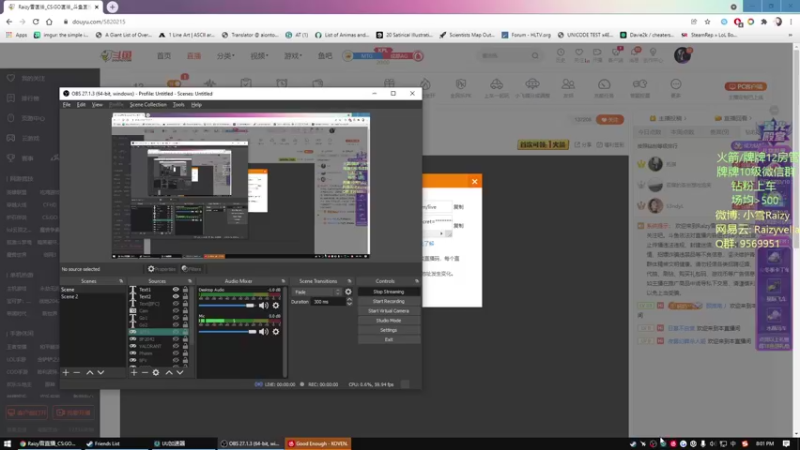Move scene up in the Scenes list

90,372
